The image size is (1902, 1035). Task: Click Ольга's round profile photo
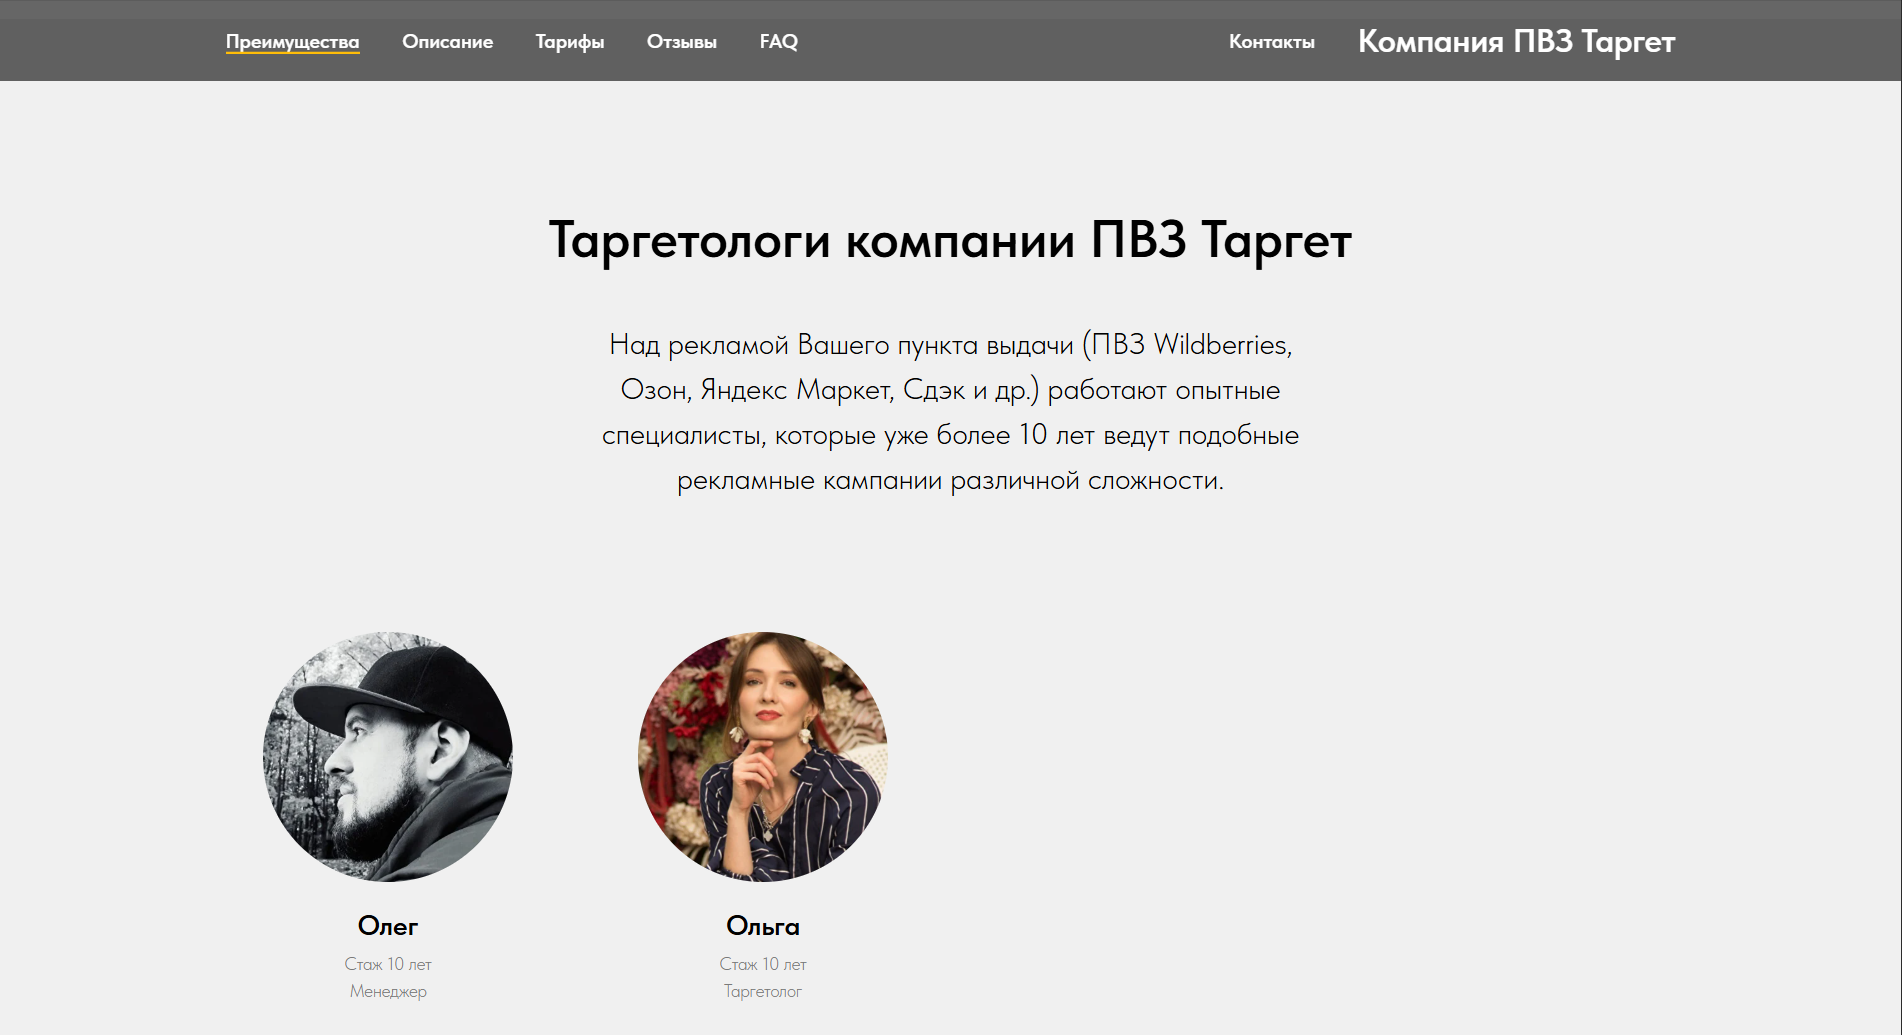[763, 757]
